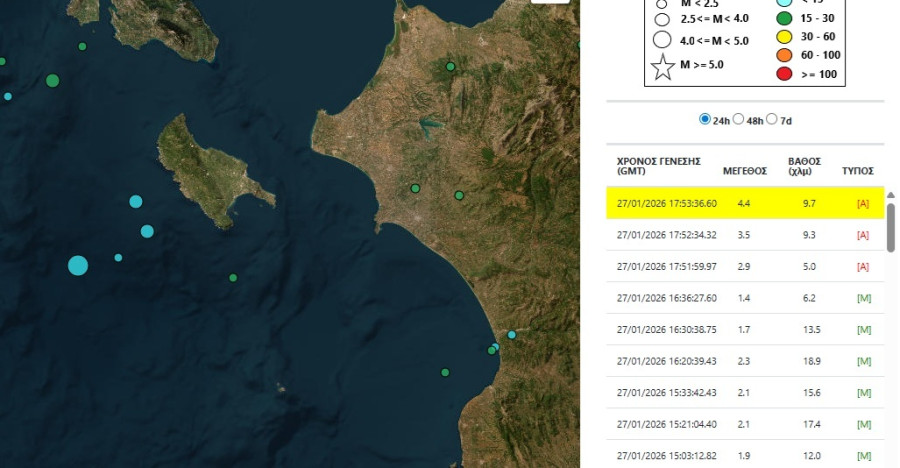The width and height of the screenshot is (900, 468).
Task: Click the largest cyan earthquake marker in the sea
Action: click(78, 265)
